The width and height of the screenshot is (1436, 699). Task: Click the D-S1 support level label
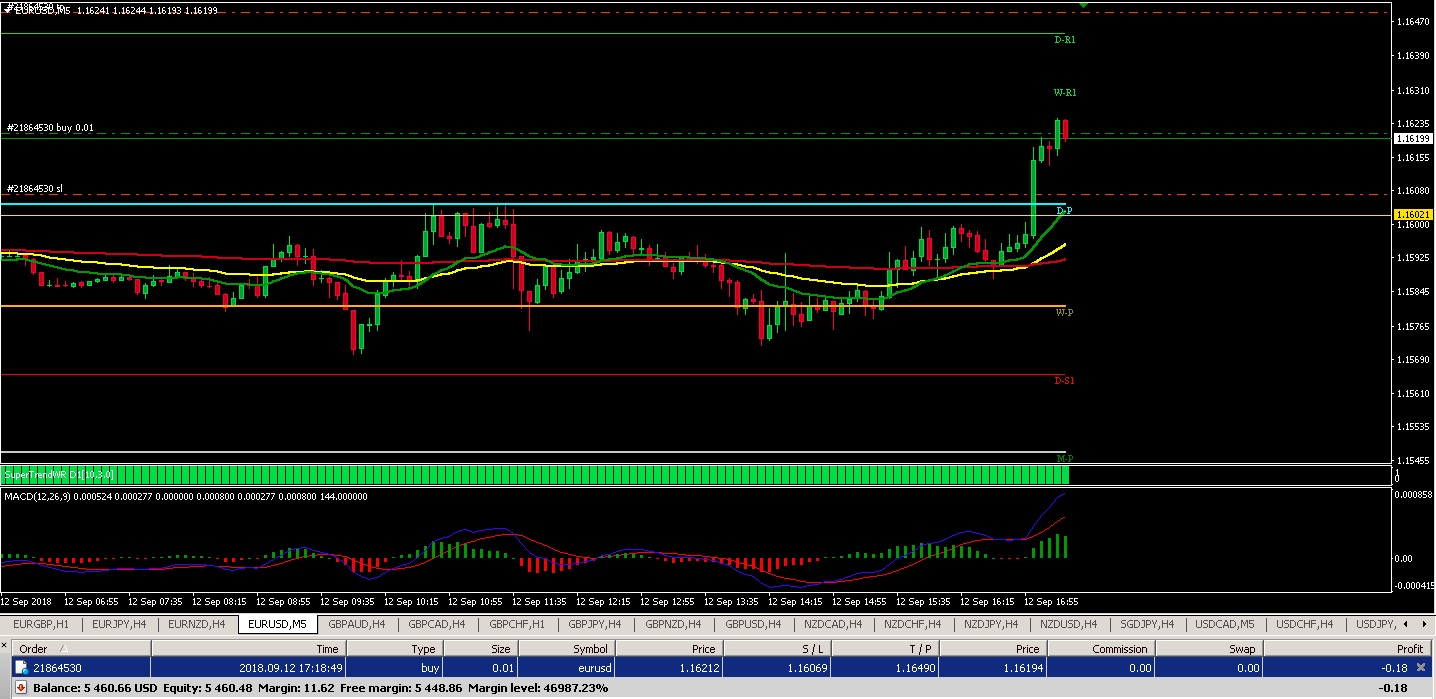coord(1065,381)
